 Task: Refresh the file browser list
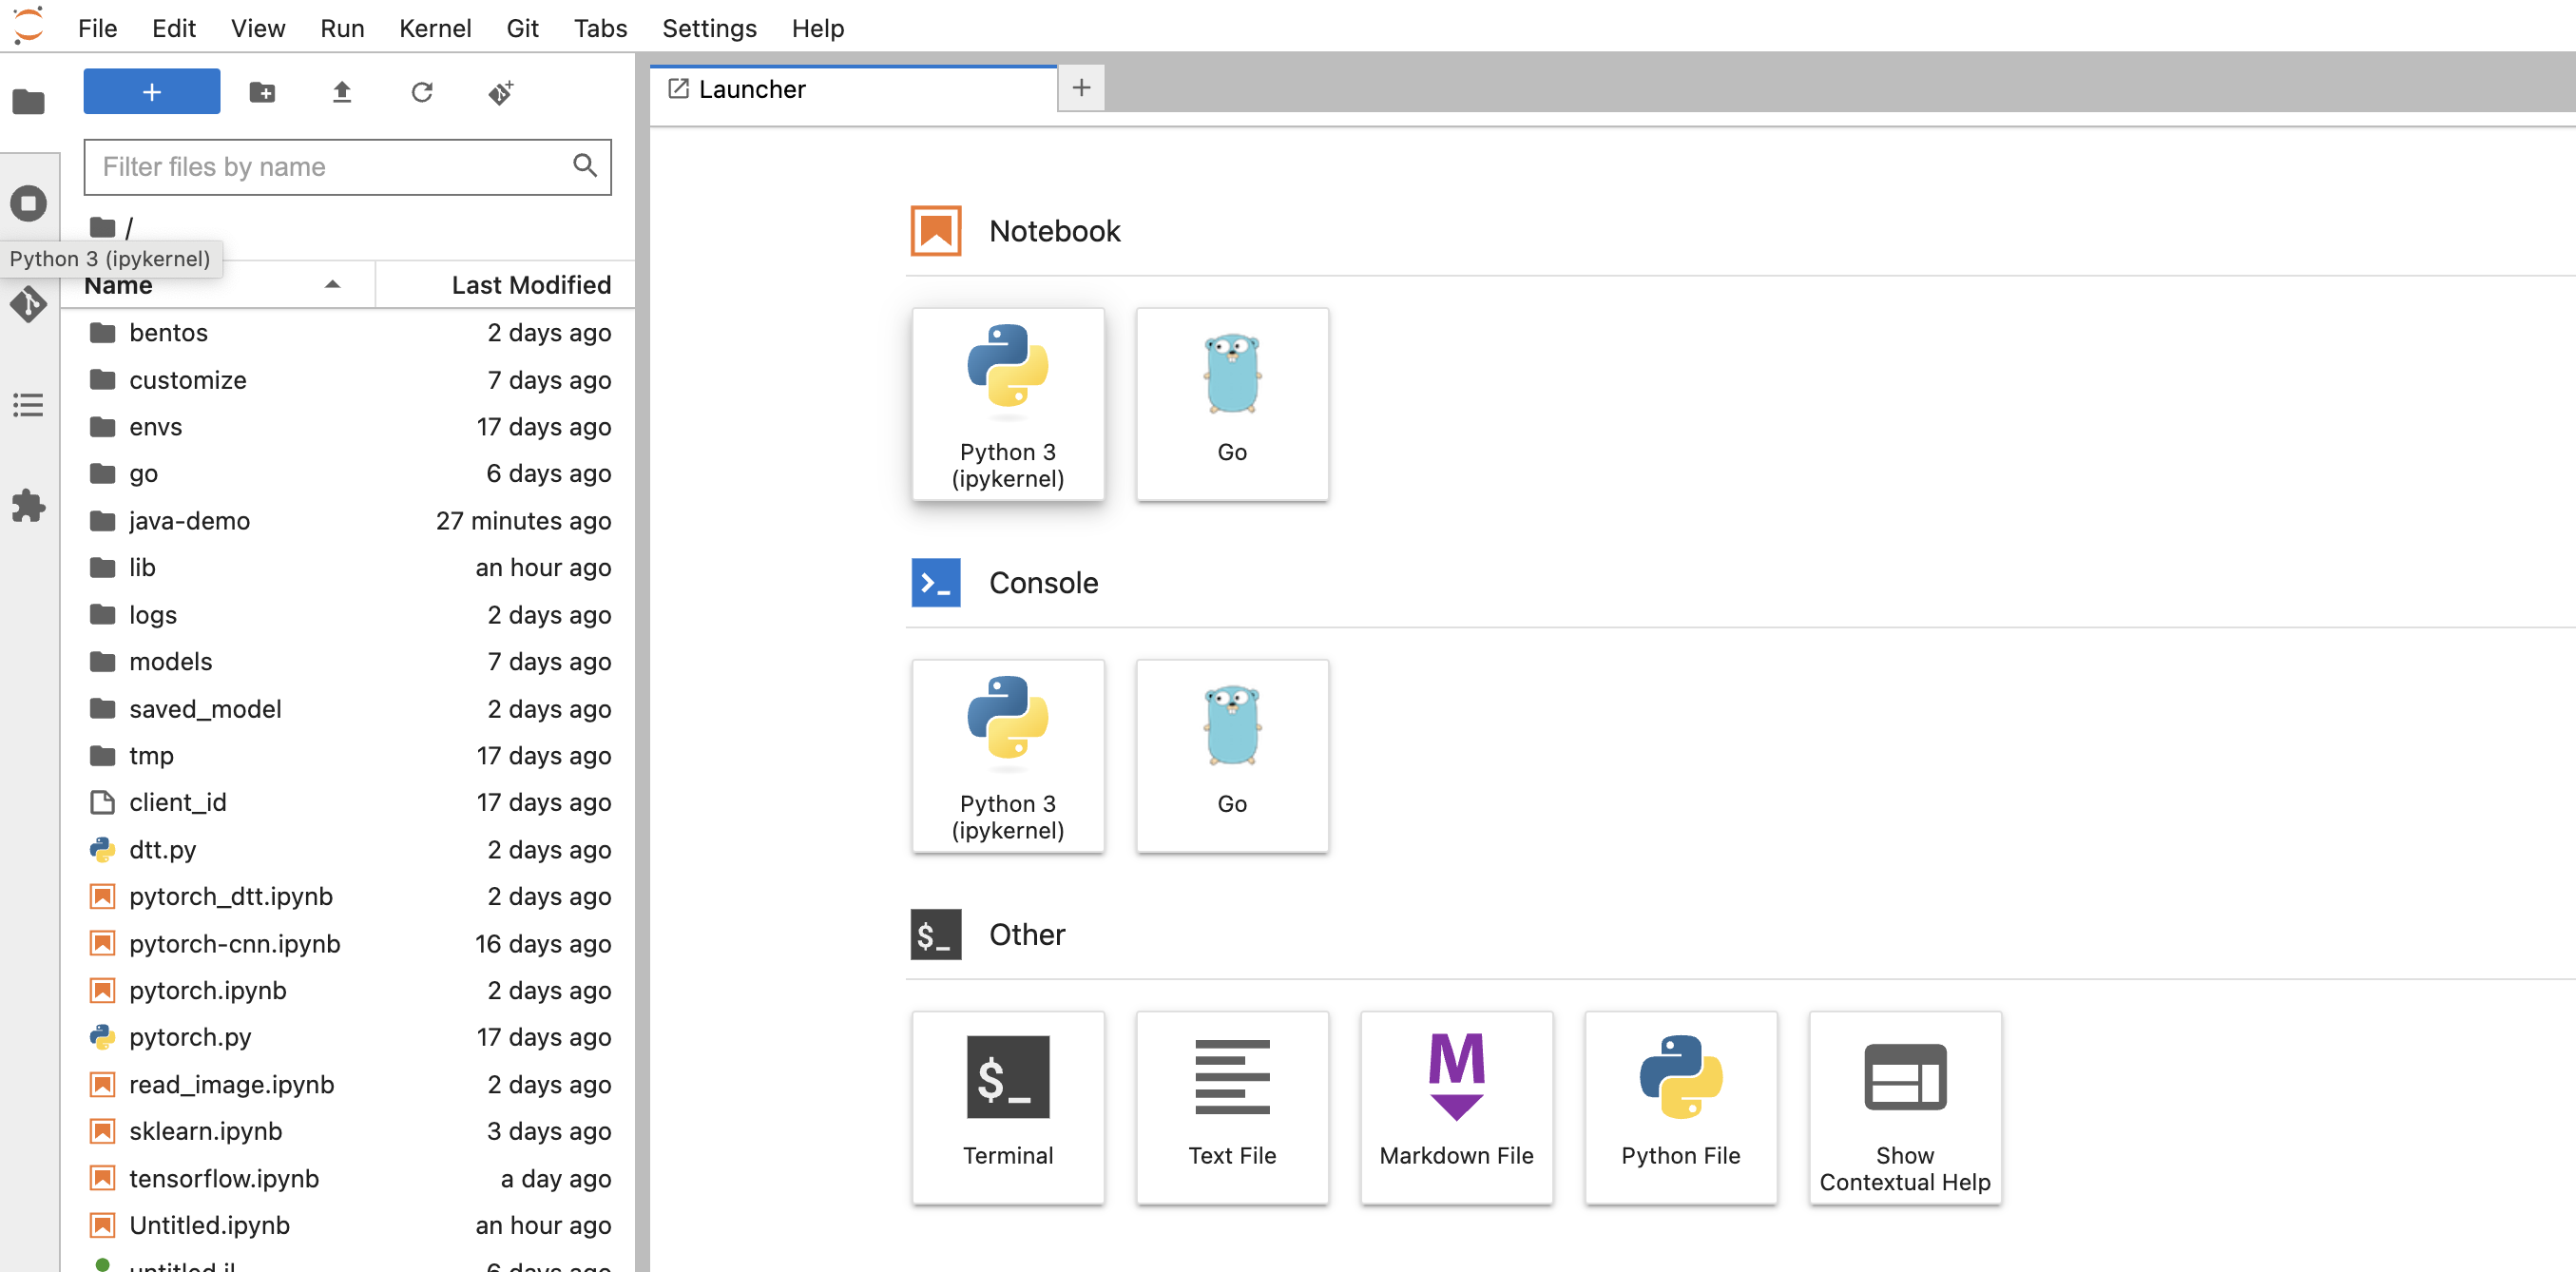422,92
